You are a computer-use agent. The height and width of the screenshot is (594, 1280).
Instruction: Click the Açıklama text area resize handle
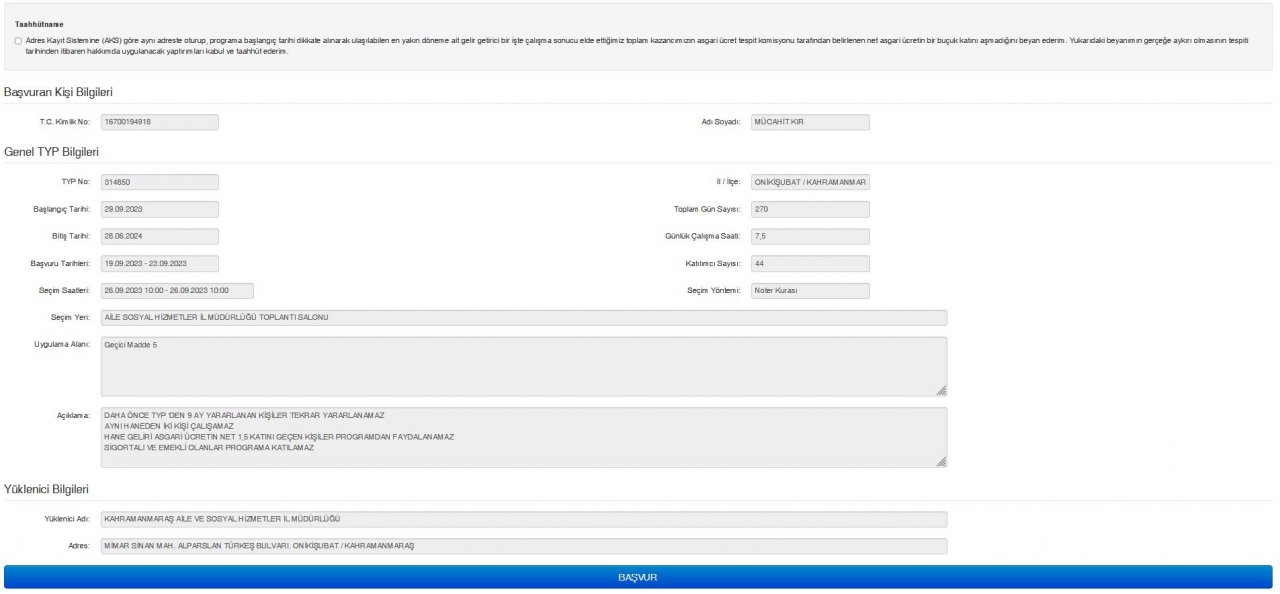(941, 462)
